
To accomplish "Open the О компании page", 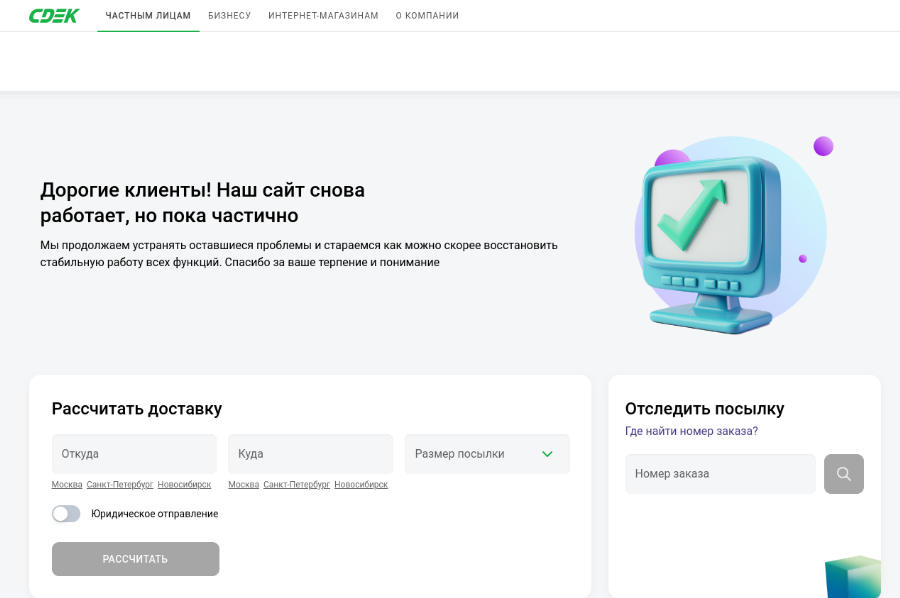I will tap(427, 15).
